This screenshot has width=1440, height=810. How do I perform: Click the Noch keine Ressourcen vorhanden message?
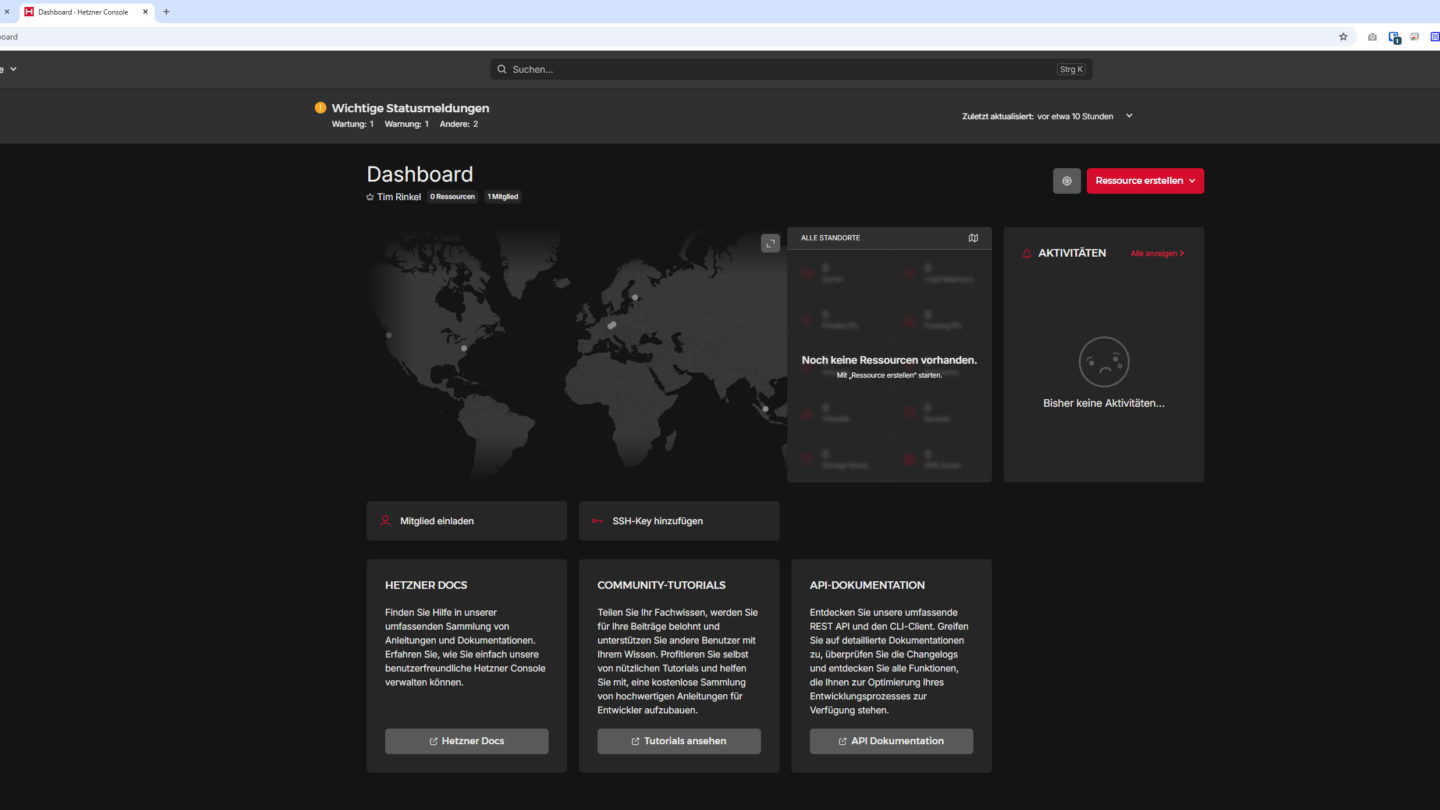[x=889, y=360]
